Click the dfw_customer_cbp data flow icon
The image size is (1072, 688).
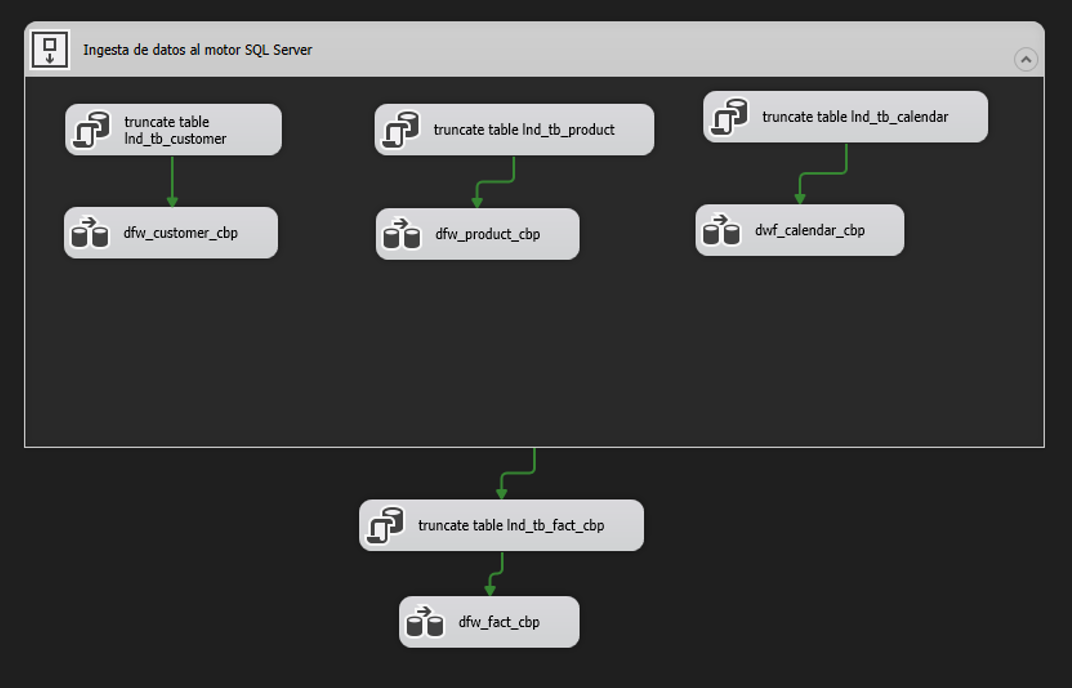pyautogui.click(x=90, y=233)
